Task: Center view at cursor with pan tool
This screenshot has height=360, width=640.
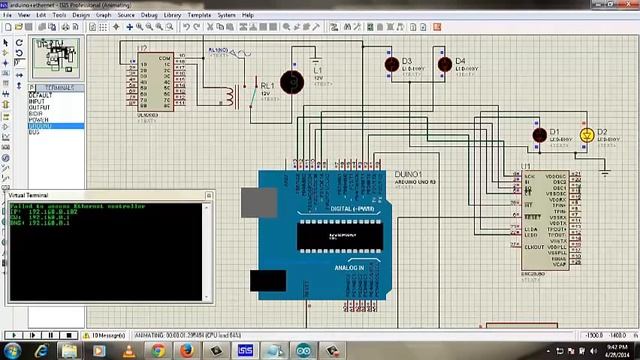Action: [x=129, y=27]
